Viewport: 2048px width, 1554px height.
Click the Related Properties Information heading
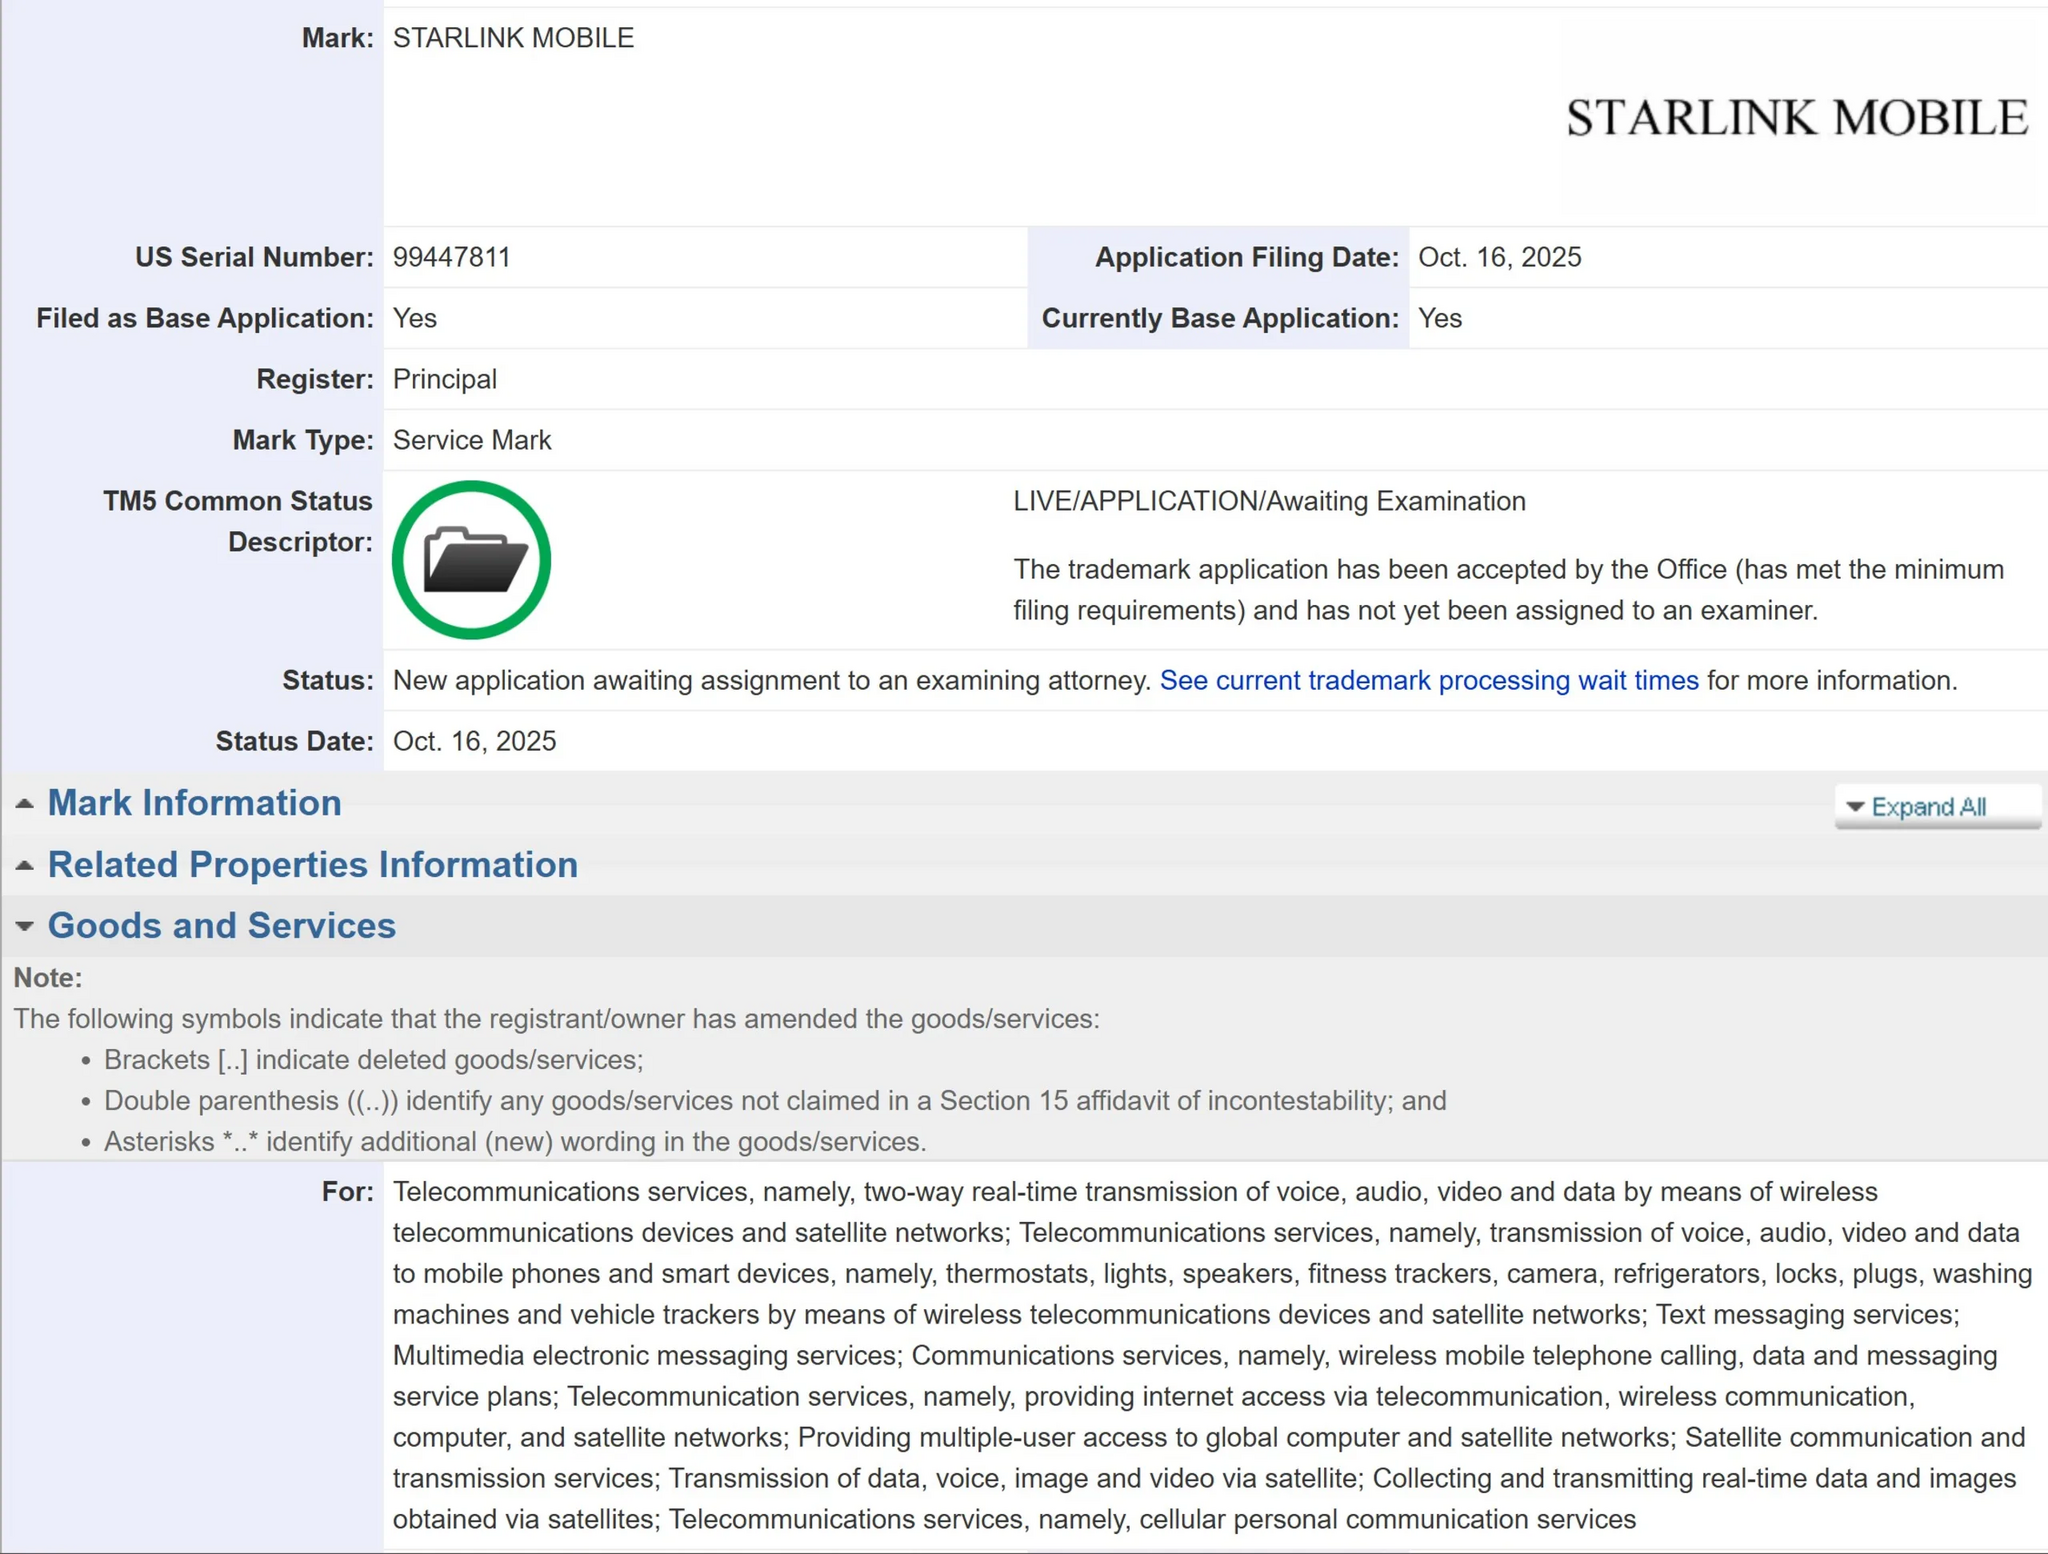click(312, 865)
